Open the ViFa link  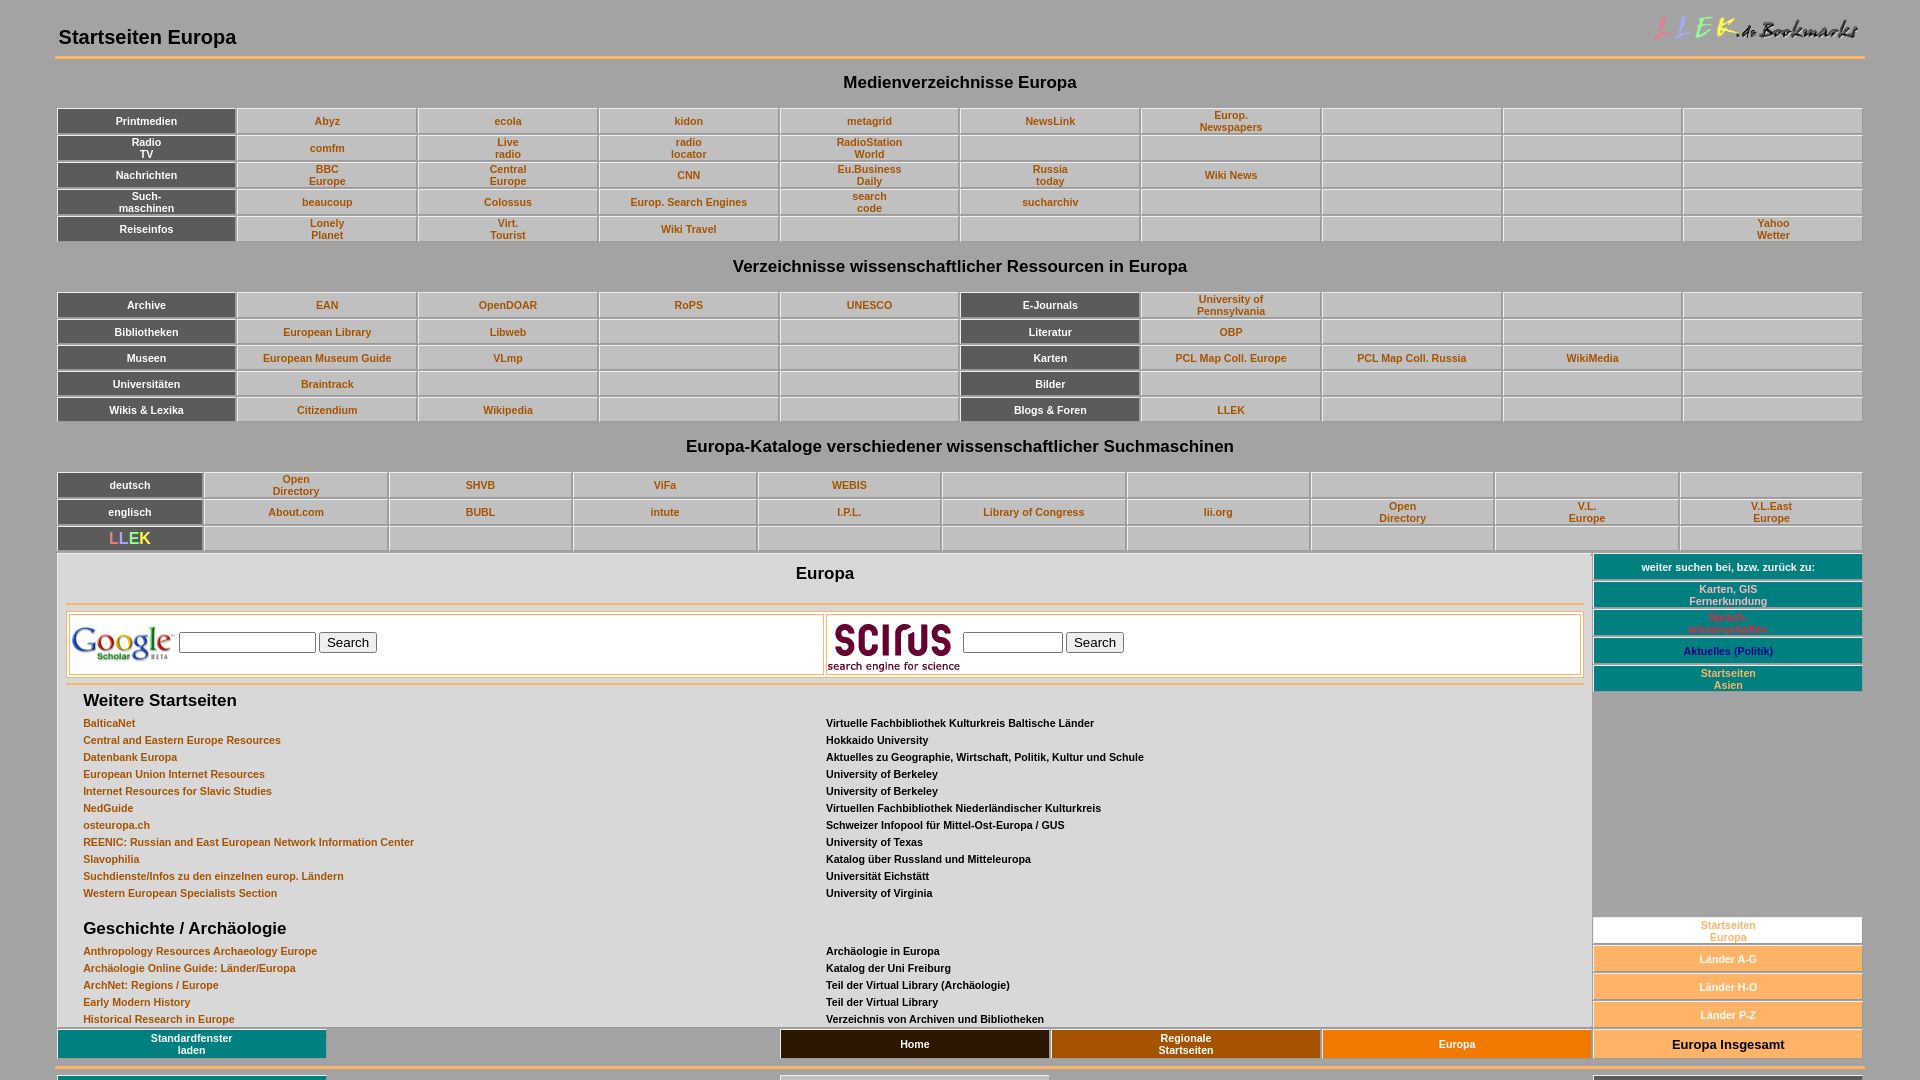tap(665, 485)
